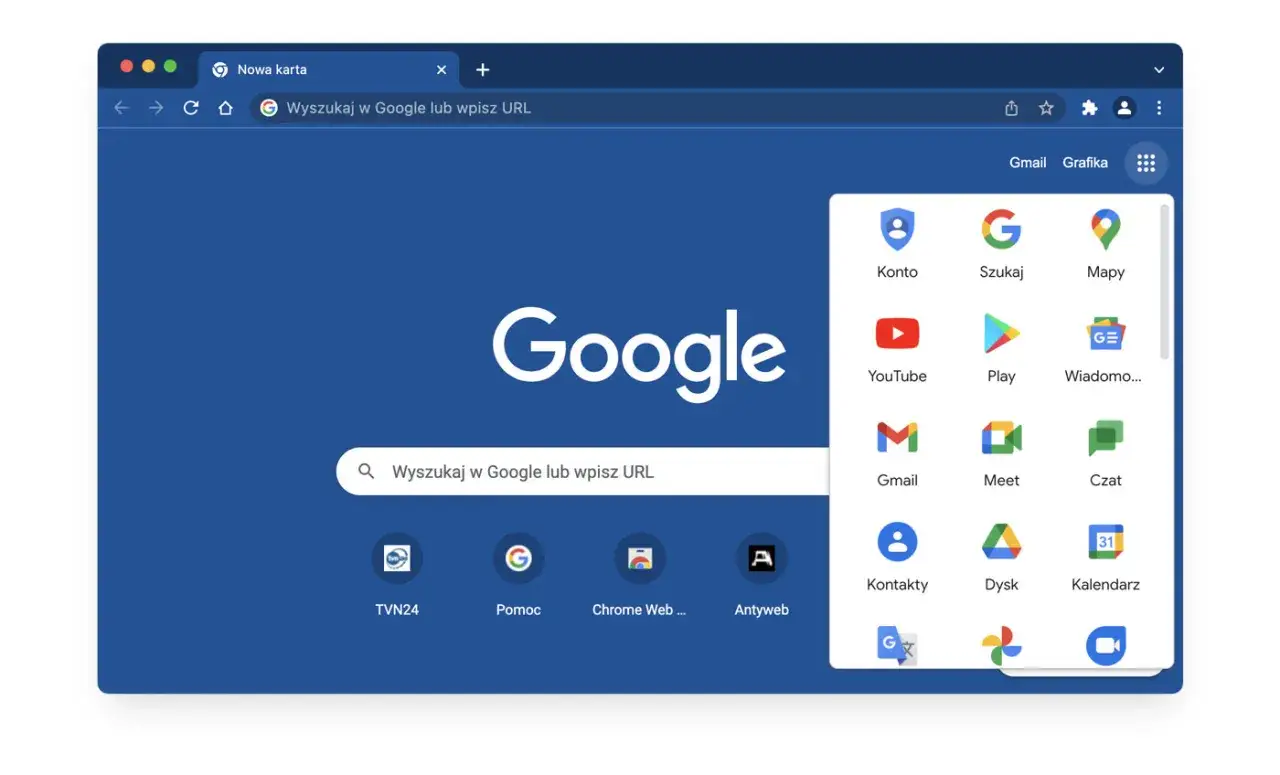
Task: Open the Chrome profile avatar
Action: point(1124,108)
